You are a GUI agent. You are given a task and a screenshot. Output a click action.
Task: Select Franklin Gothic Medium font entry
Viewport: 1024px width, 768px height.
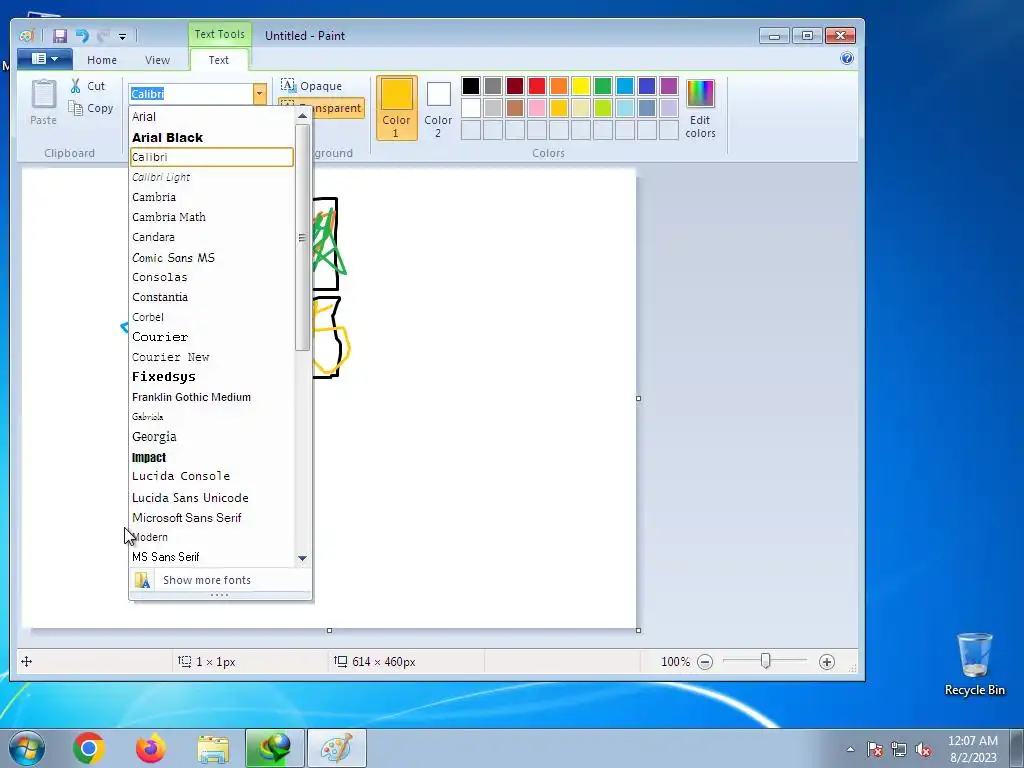tap(212, 397)
